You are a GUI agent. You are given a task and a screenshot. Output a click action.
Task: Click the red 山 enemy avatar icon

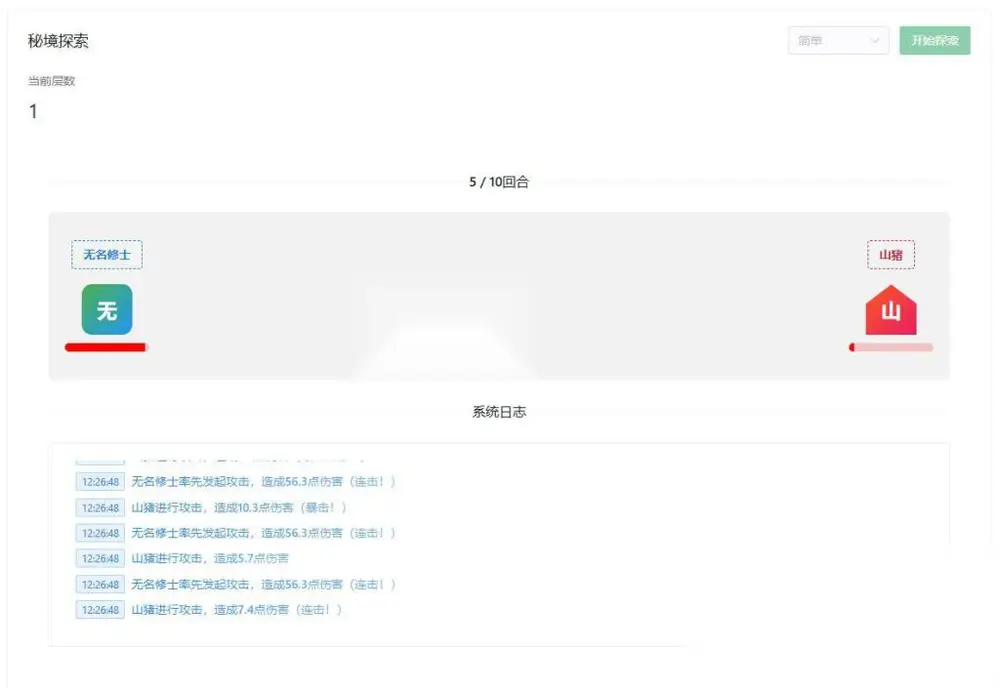click(890, 310)
